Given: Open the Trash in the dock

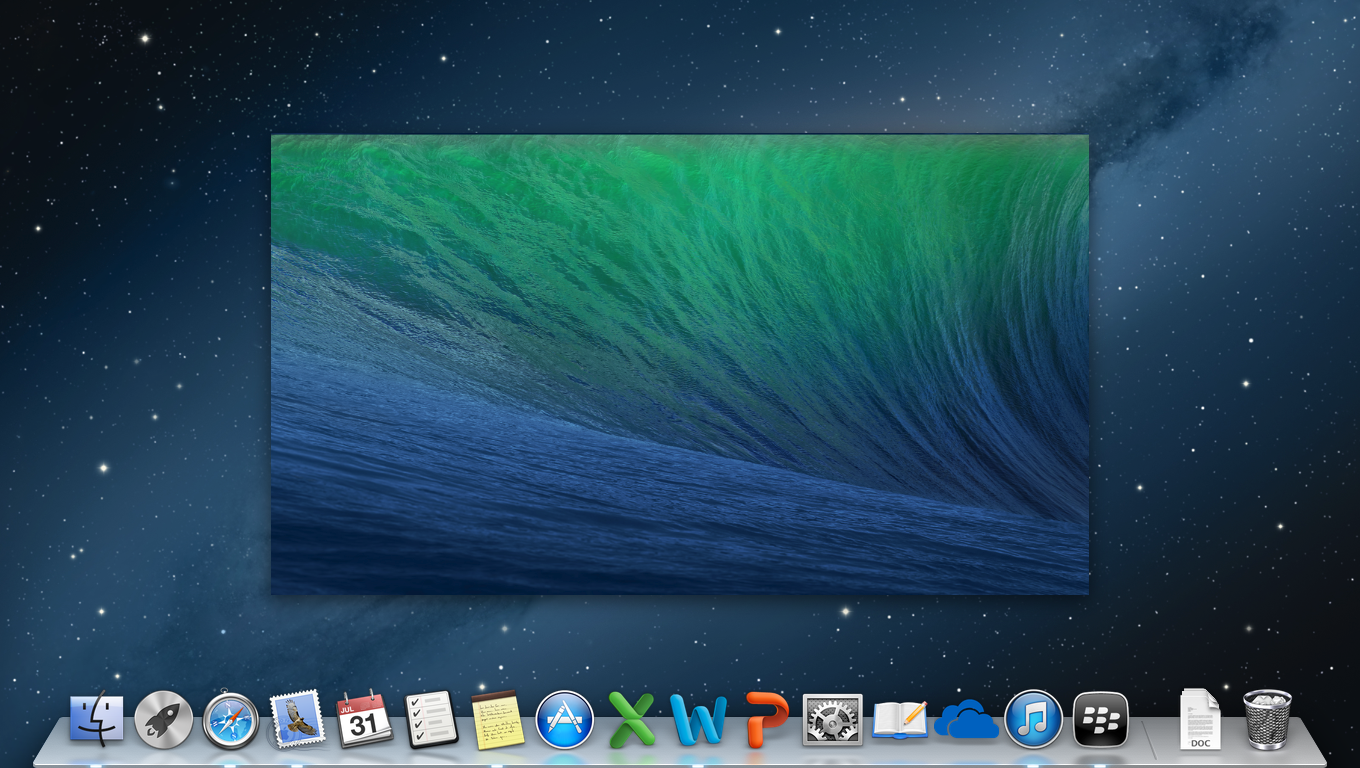Looking at the screenshot, I should 1267,719.
